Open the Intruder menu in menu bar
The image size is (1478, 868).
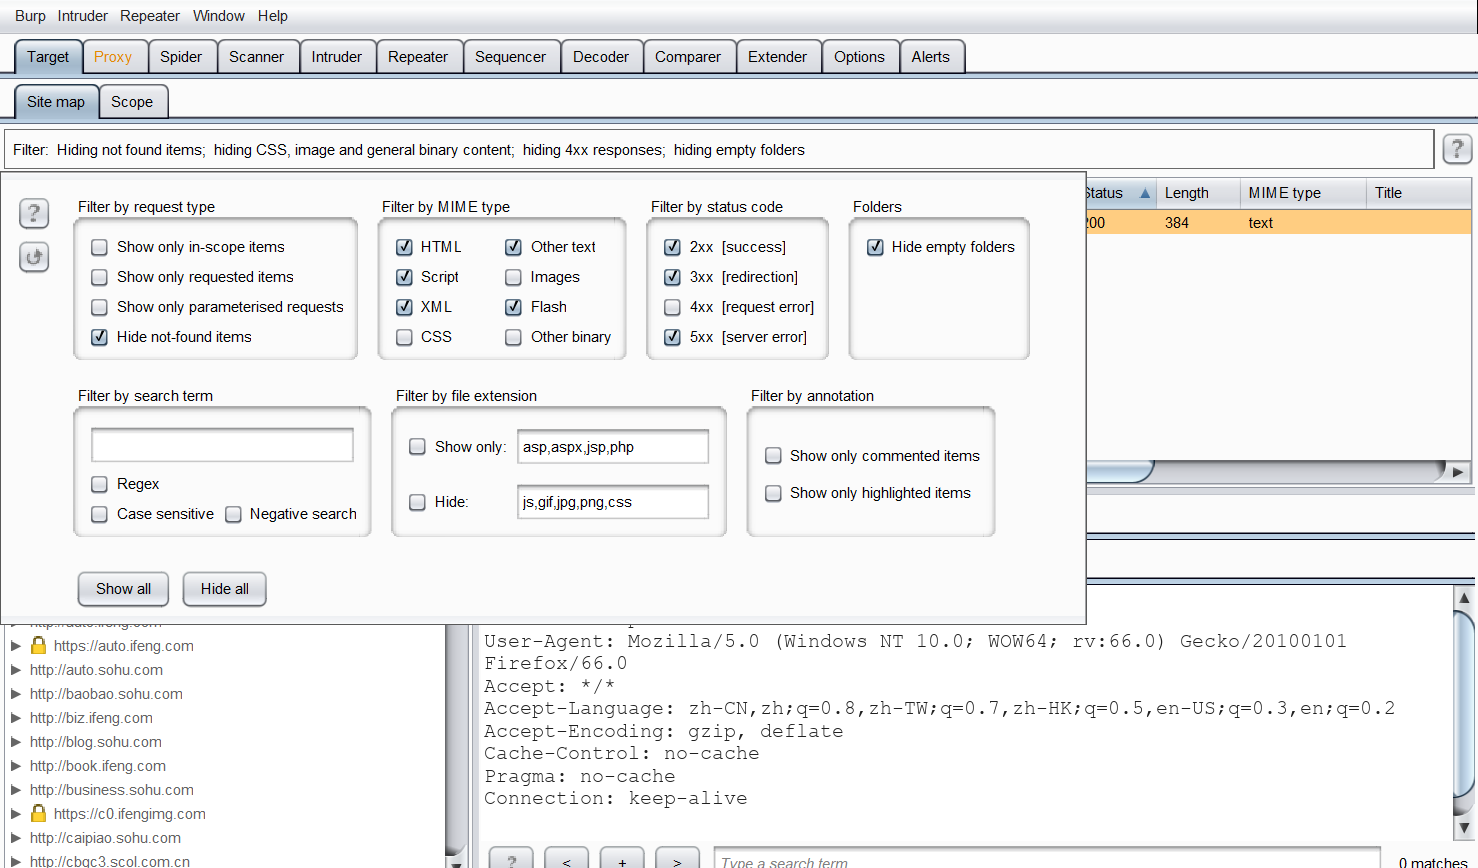tap(83, 16)
